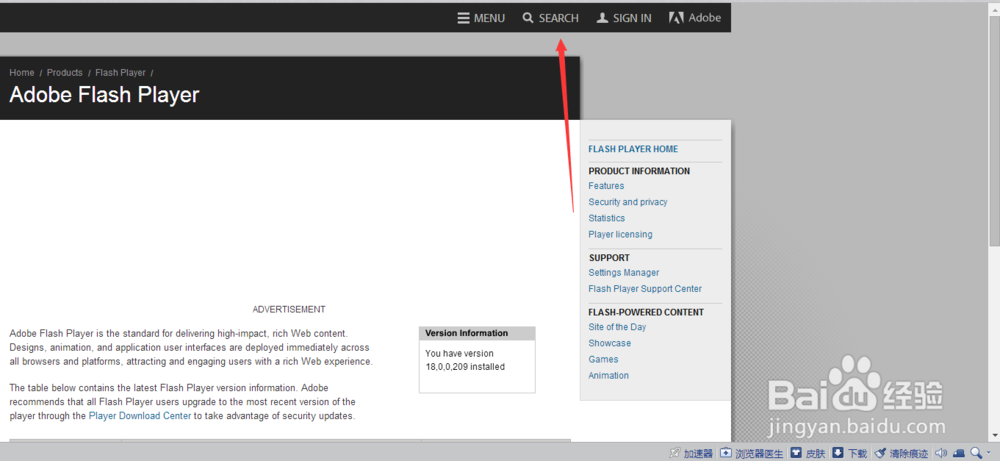The height and width of the screenshot is (461, 1000).
Task: Open Statistics sidebar link
Action: [x=607, y=218]
